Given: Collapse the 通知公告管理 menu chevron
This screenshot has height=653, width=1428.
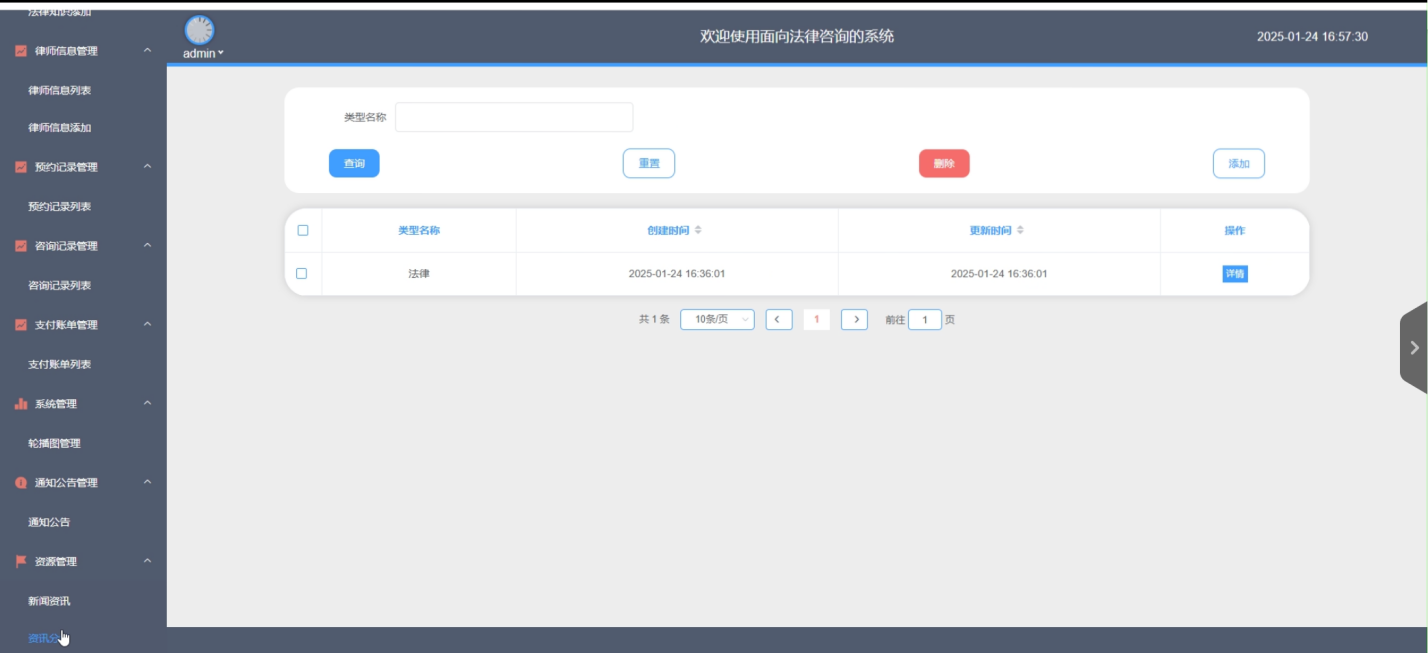Looking at the screenshot, I should click(x=147, y=482).
